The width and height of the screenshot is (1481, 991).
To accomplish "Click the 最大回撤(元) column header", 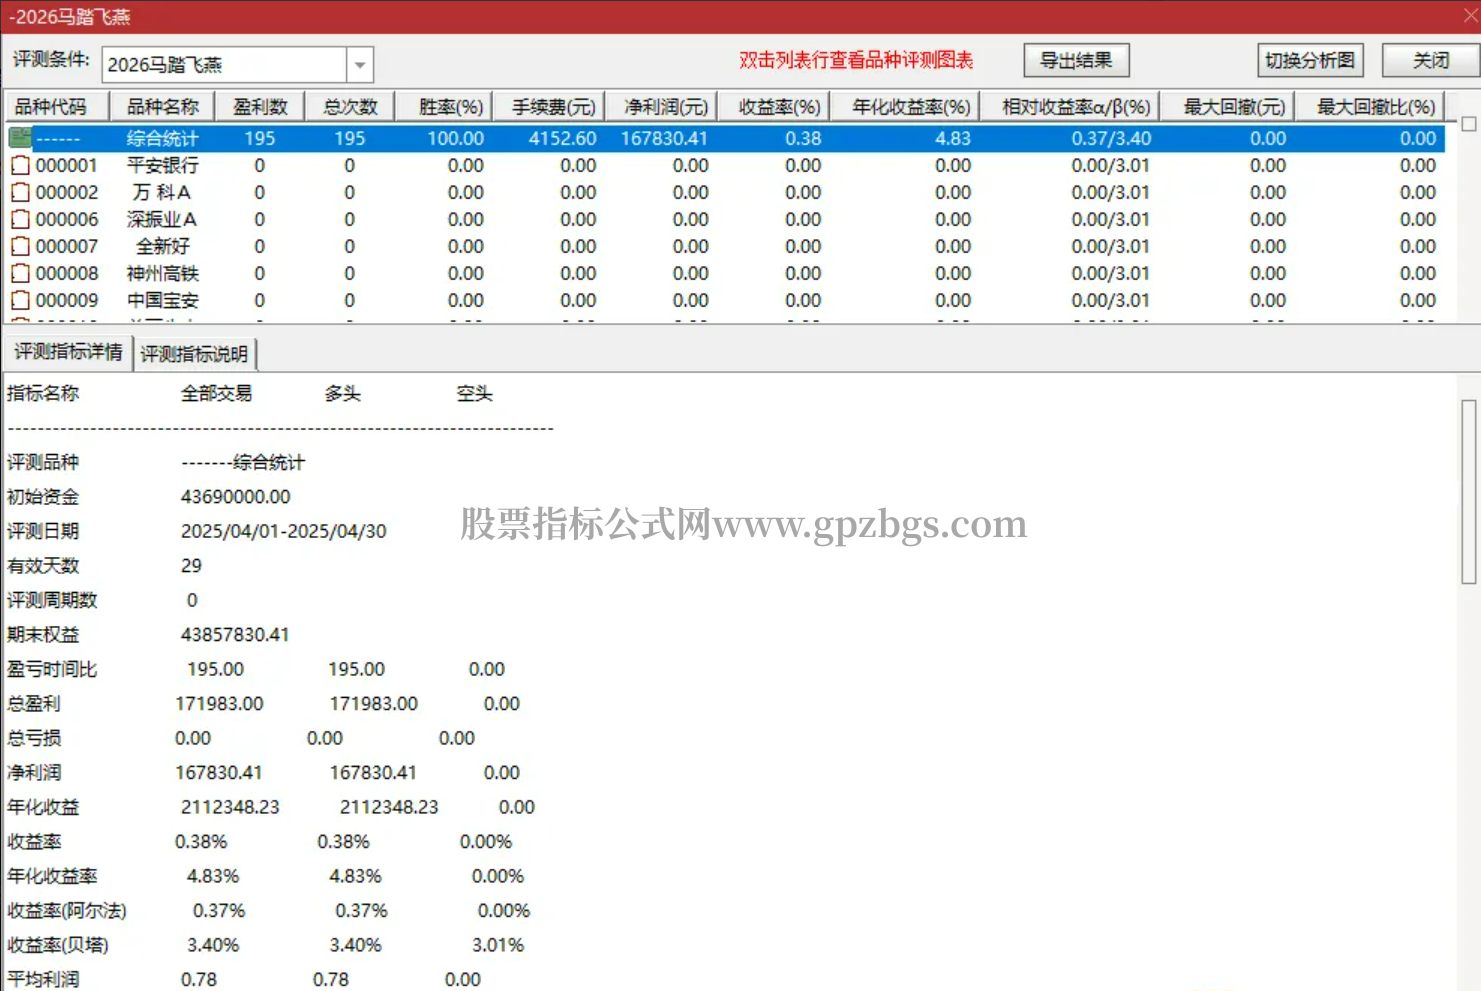I will tap(1234, 107).
